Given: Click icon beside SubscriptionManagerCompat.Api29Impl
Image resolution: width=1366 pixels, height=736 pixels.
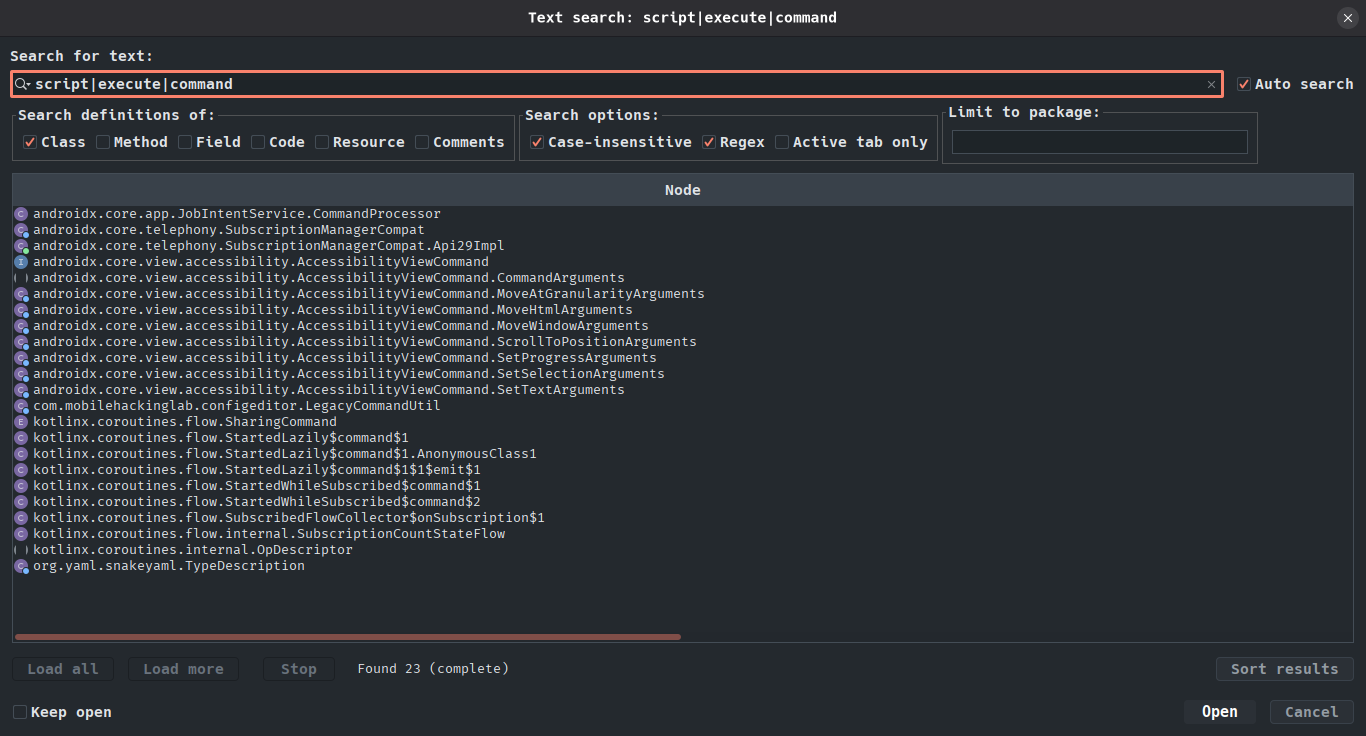Looking at the screenshot, I should pyautogui.click(x=21, y=246).
